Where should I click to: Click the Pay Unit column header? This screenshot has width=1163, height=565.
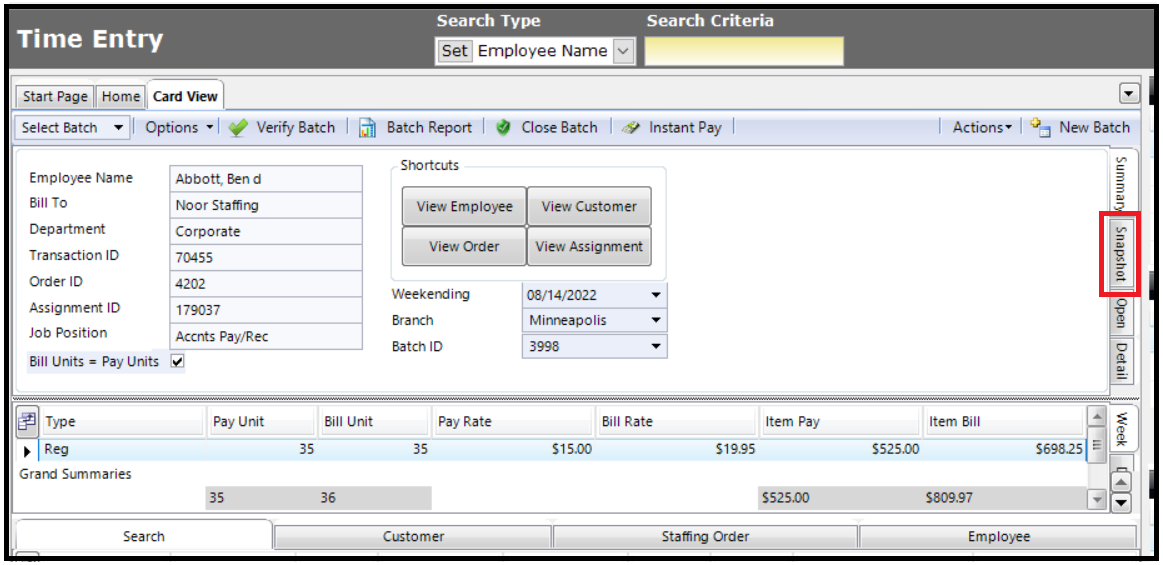[263, 422]
